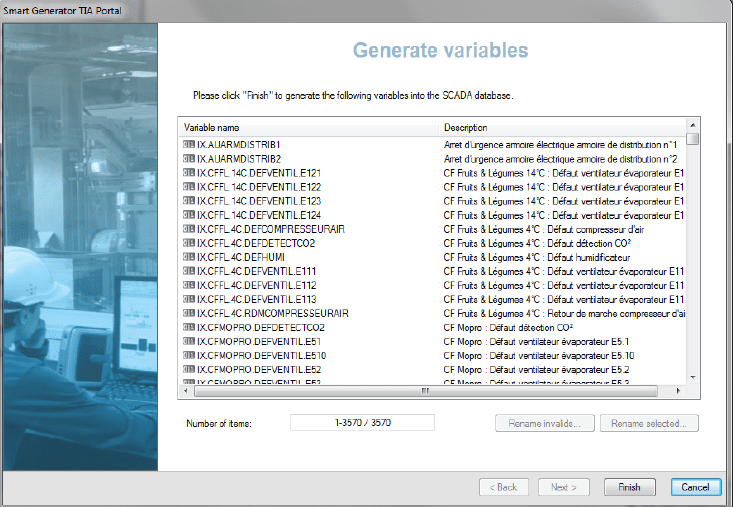Click icon beside IX.CFFL.4C.RDMCOMPRESSEURAIR

pyautogui.click(x=189, y=313)
